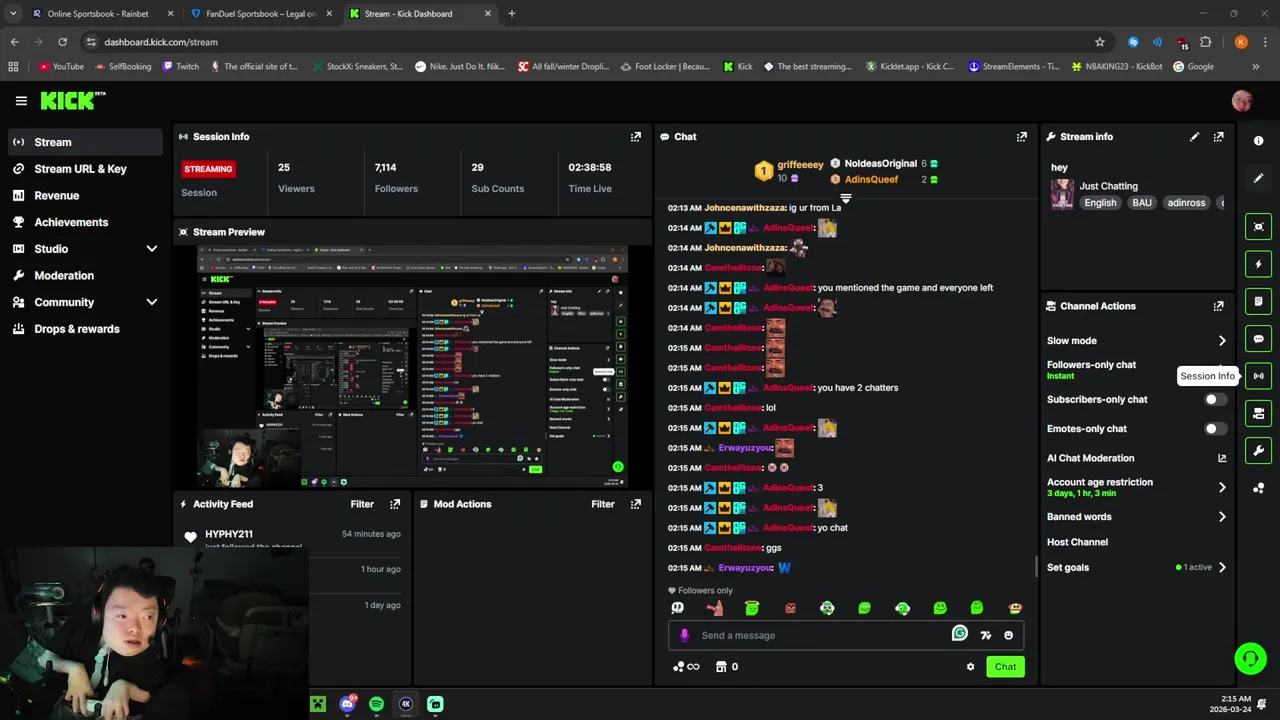The height and width of the screenshot is (720, 1280).
Task: Open chat settings gear icon
Action: tap(970, 667)
